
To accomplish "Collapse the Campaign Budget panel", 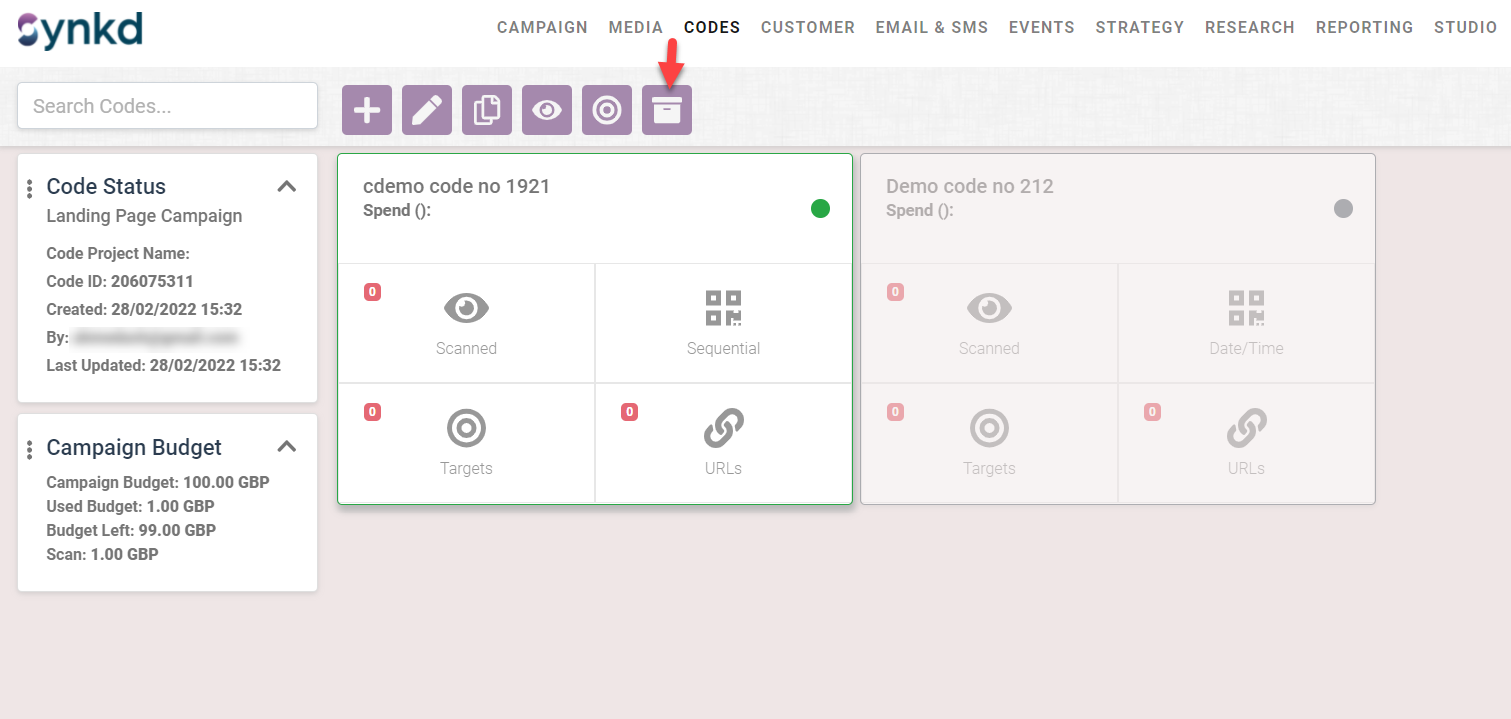I will (x=287, y=447).
